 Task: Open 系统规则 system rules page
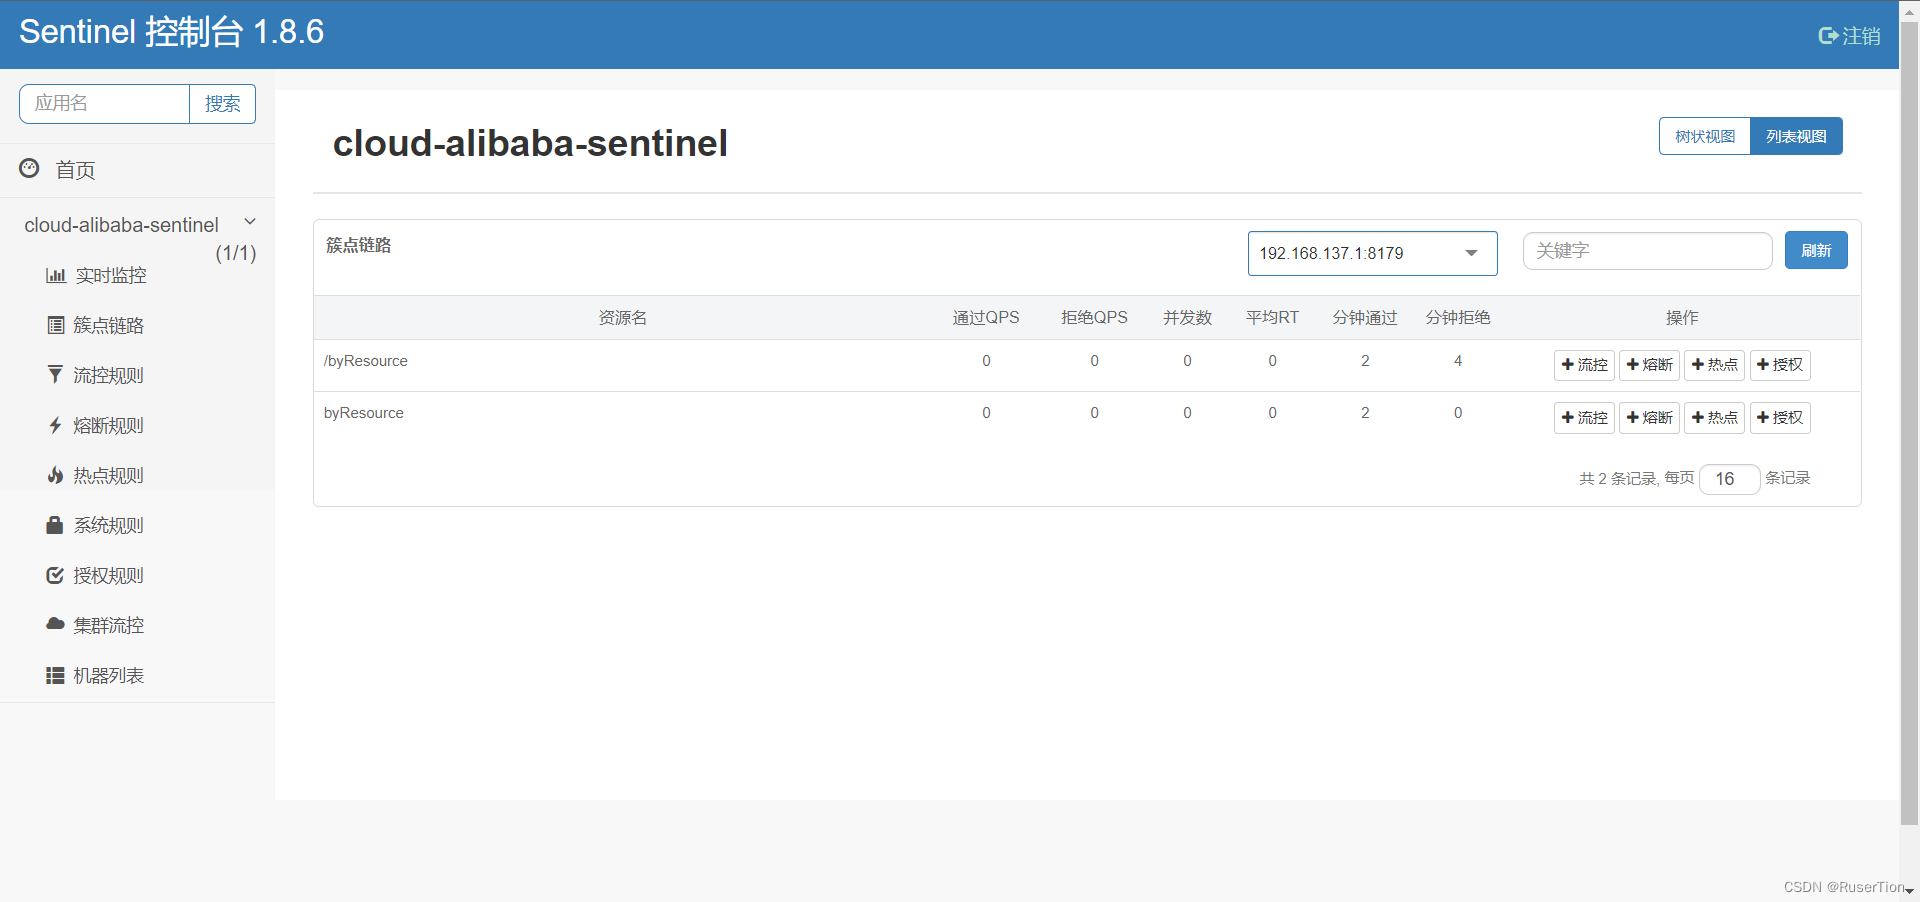[x=109, y=525]
